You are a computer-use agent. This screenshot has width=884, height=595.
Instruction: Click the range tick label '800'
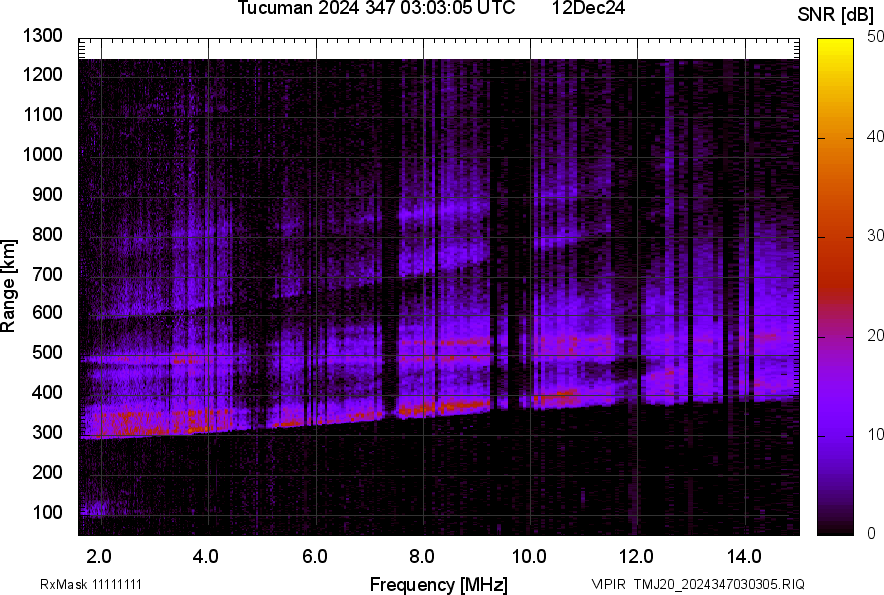47,234
